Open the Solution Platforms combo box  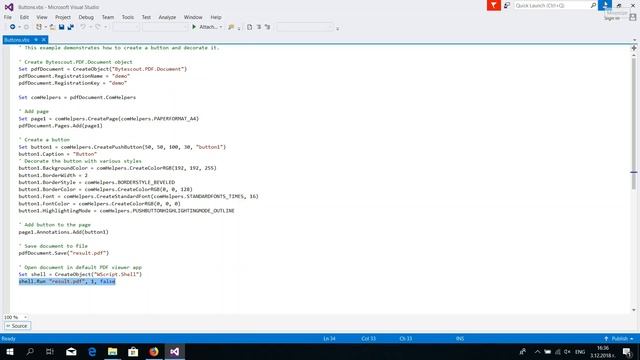coord(164,27)
